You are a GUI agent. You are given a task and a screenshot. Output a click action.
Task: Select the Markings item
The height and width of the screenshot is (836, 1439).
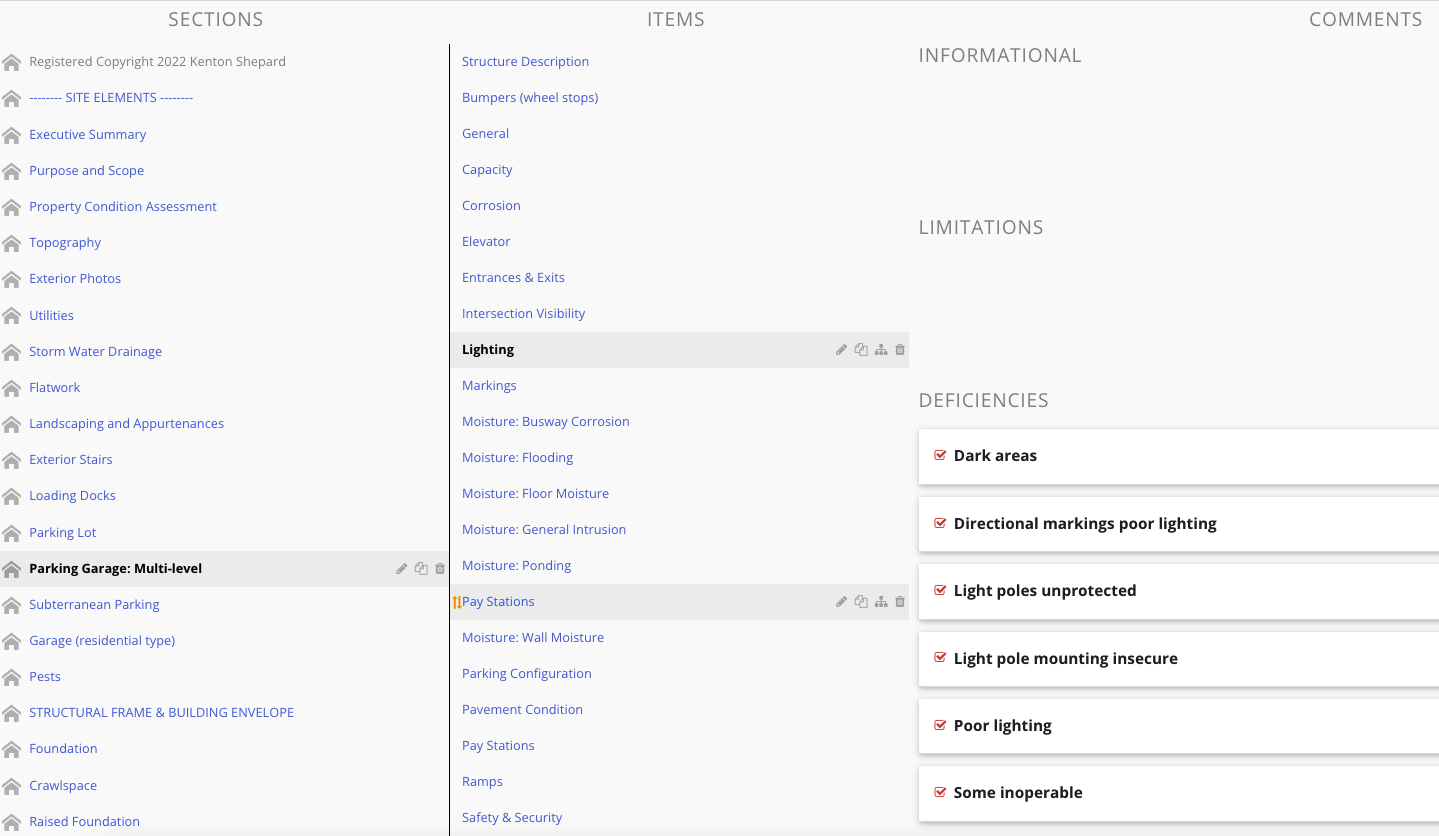(489, 386)
